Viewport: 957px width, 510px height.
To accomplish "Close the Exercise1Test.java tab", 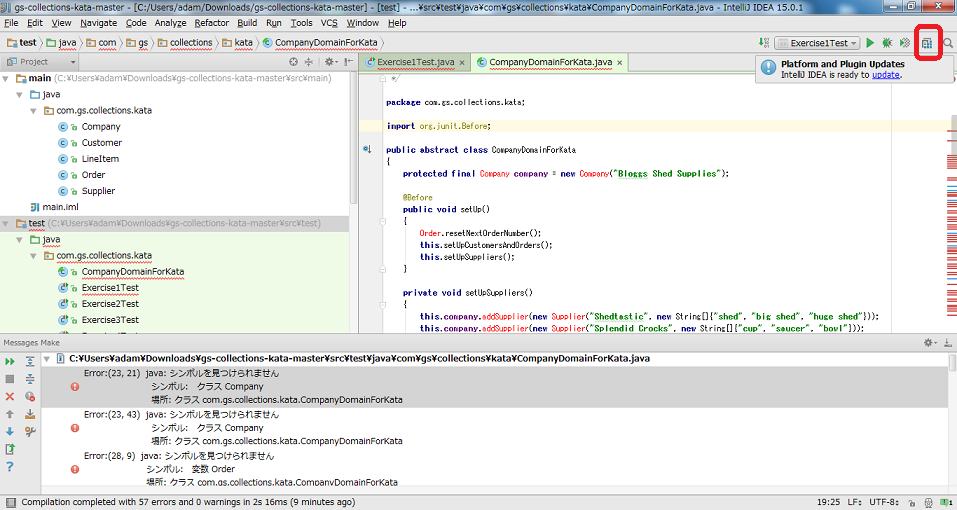I will (462, 63).
